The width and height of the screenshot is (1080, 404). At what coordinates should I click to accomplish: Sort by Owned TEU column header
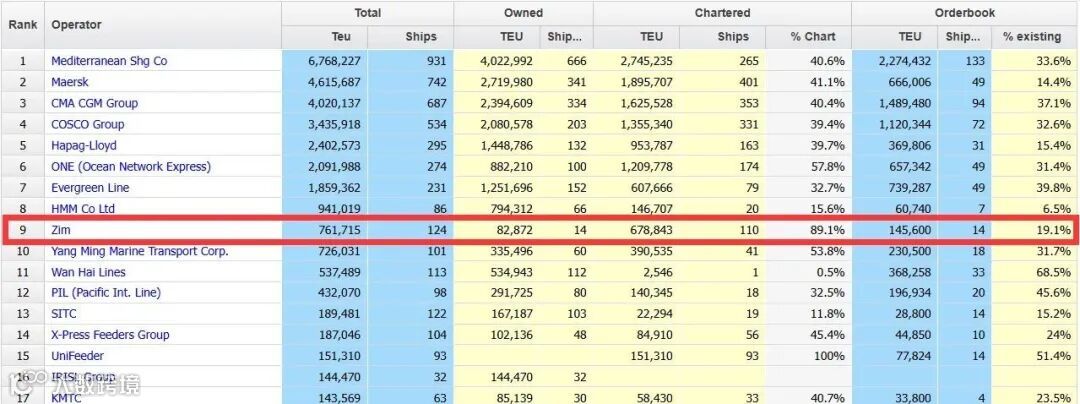pyautogui.click(x=512, y=37)
